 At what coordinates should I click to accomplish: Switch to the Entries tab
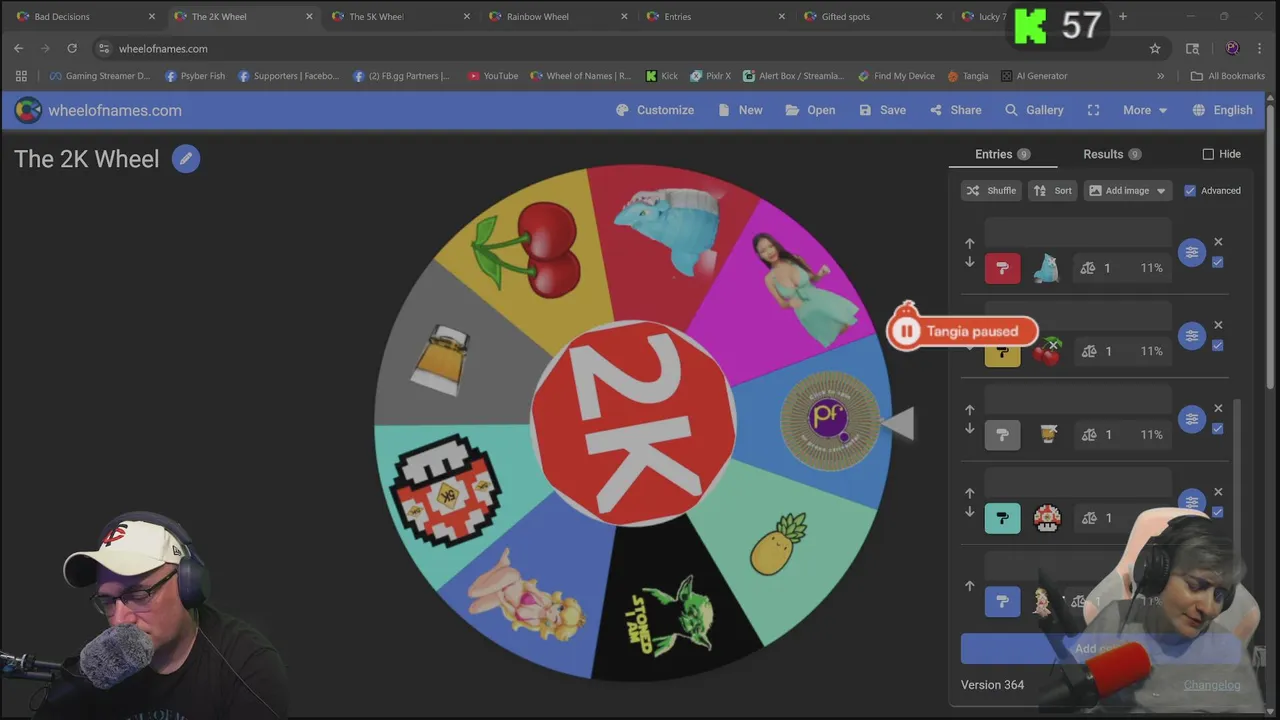click(1003, 154)
